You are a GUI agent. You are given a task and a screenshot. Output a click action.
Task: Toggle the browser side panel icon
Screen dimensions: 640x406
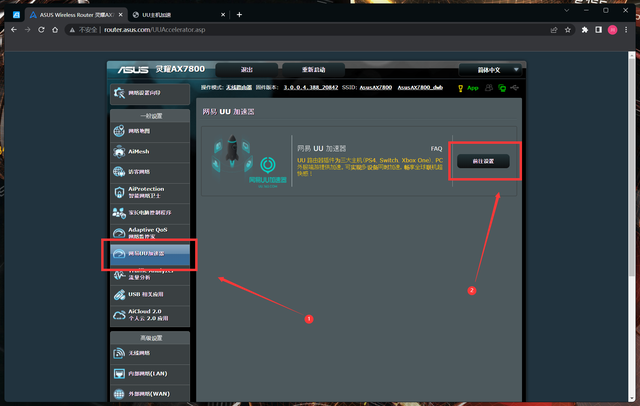coord(598,30)
